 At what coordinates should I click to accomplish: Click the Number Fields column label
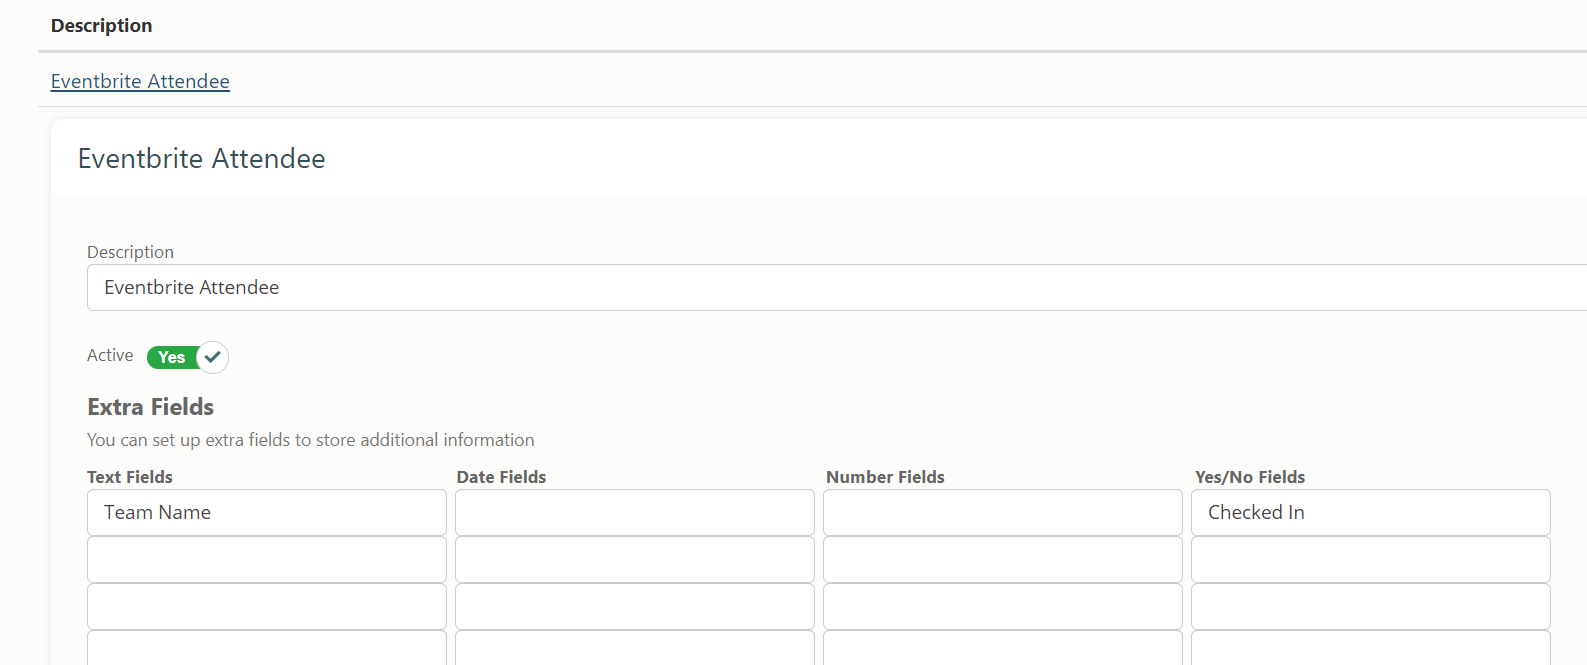pos(885,477)
